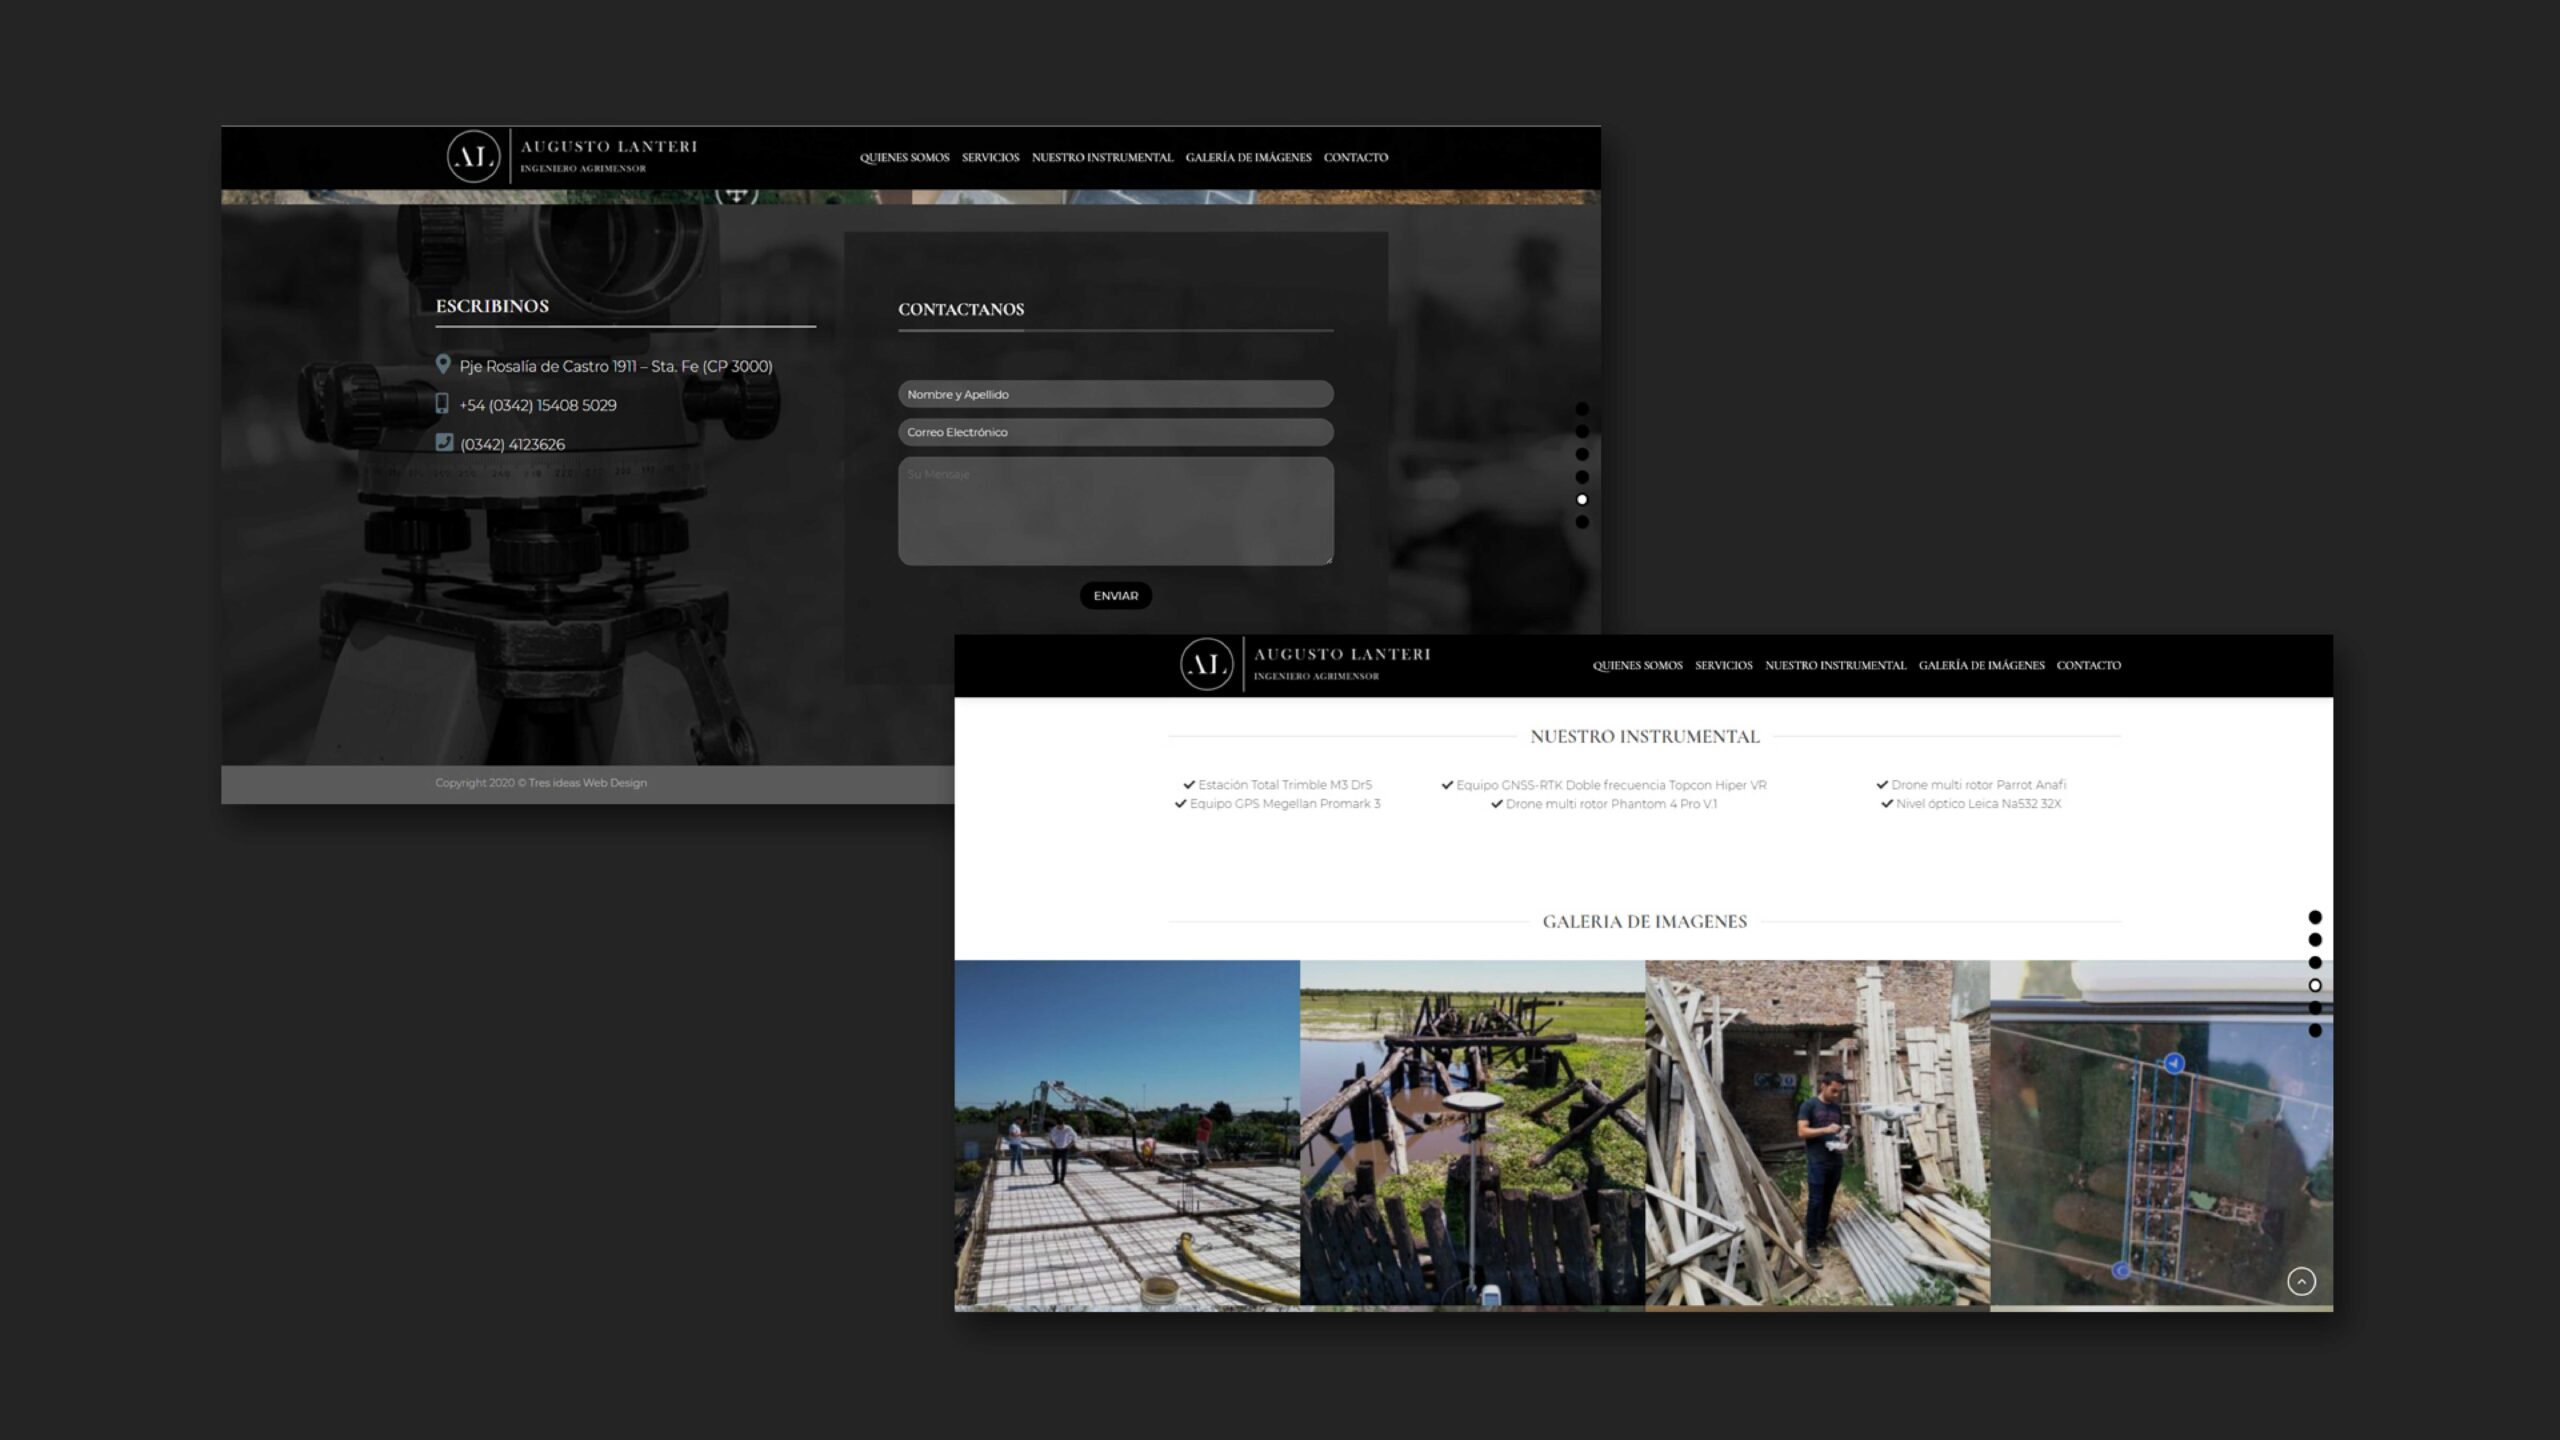Select last section dot on contact page
2560x1440 pixels.
point(1582,522)
